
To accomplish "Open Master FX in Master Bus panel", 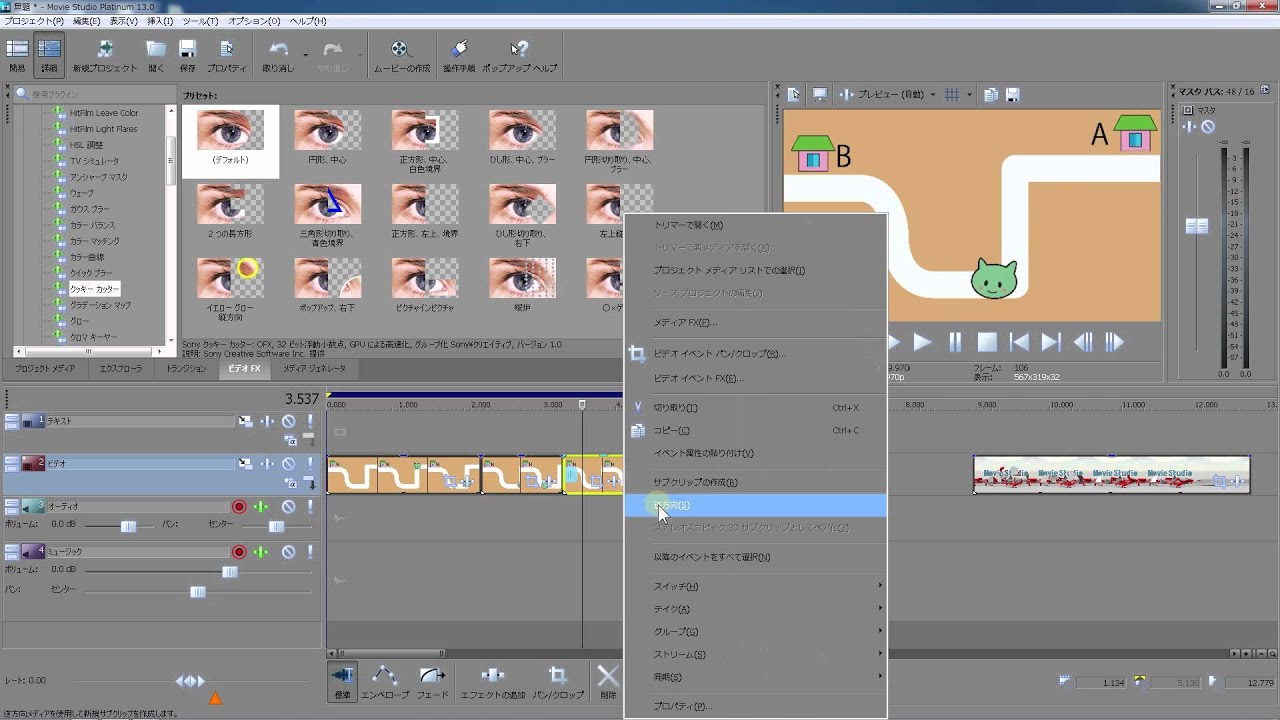I will pyautogui.click(x=1189, y=127).
